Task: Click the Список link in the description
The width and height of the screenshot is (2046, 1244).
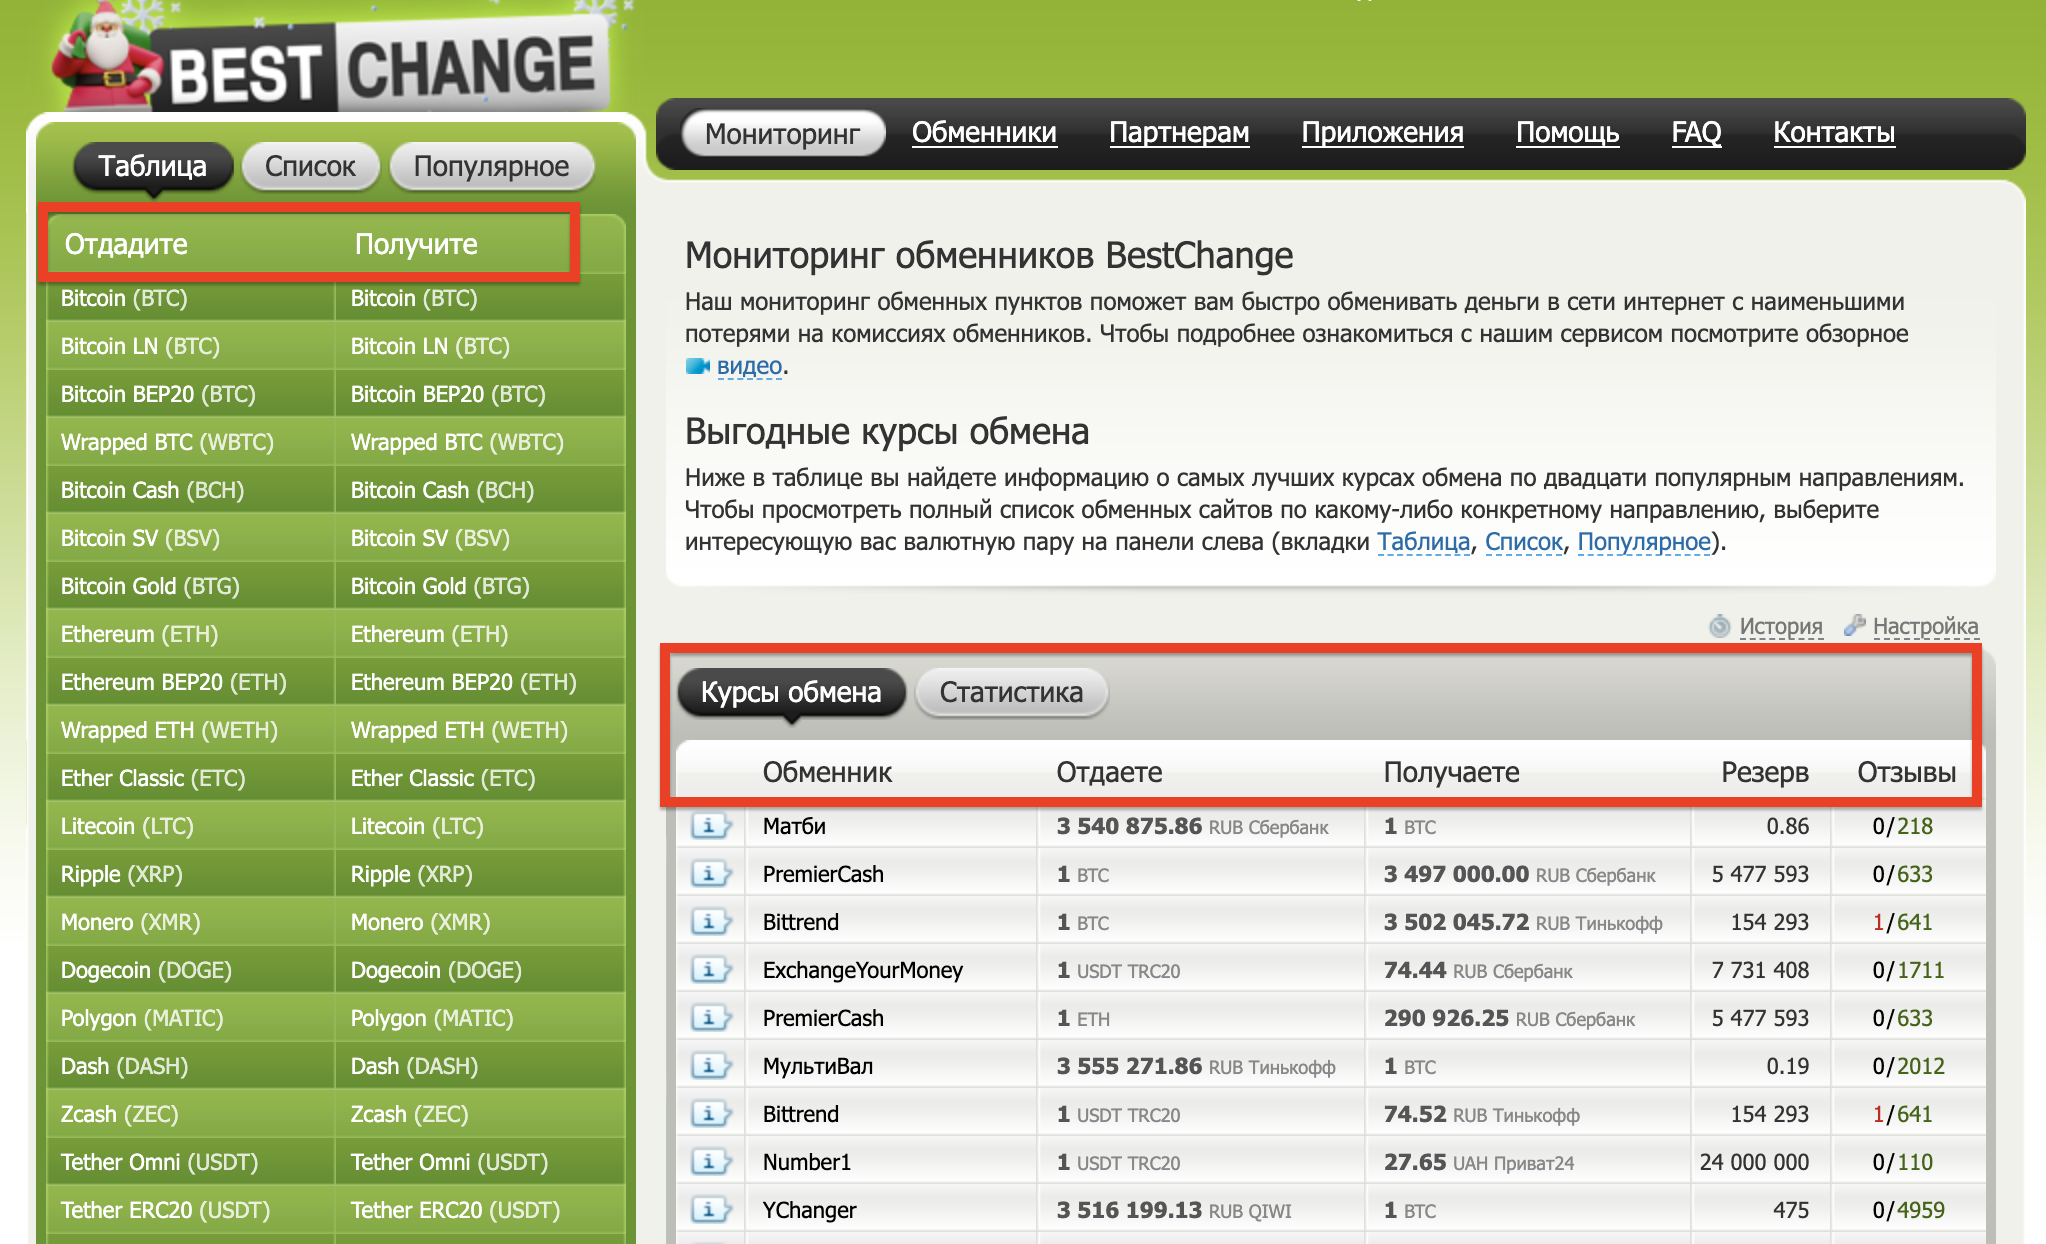Action: point(1523,542)
